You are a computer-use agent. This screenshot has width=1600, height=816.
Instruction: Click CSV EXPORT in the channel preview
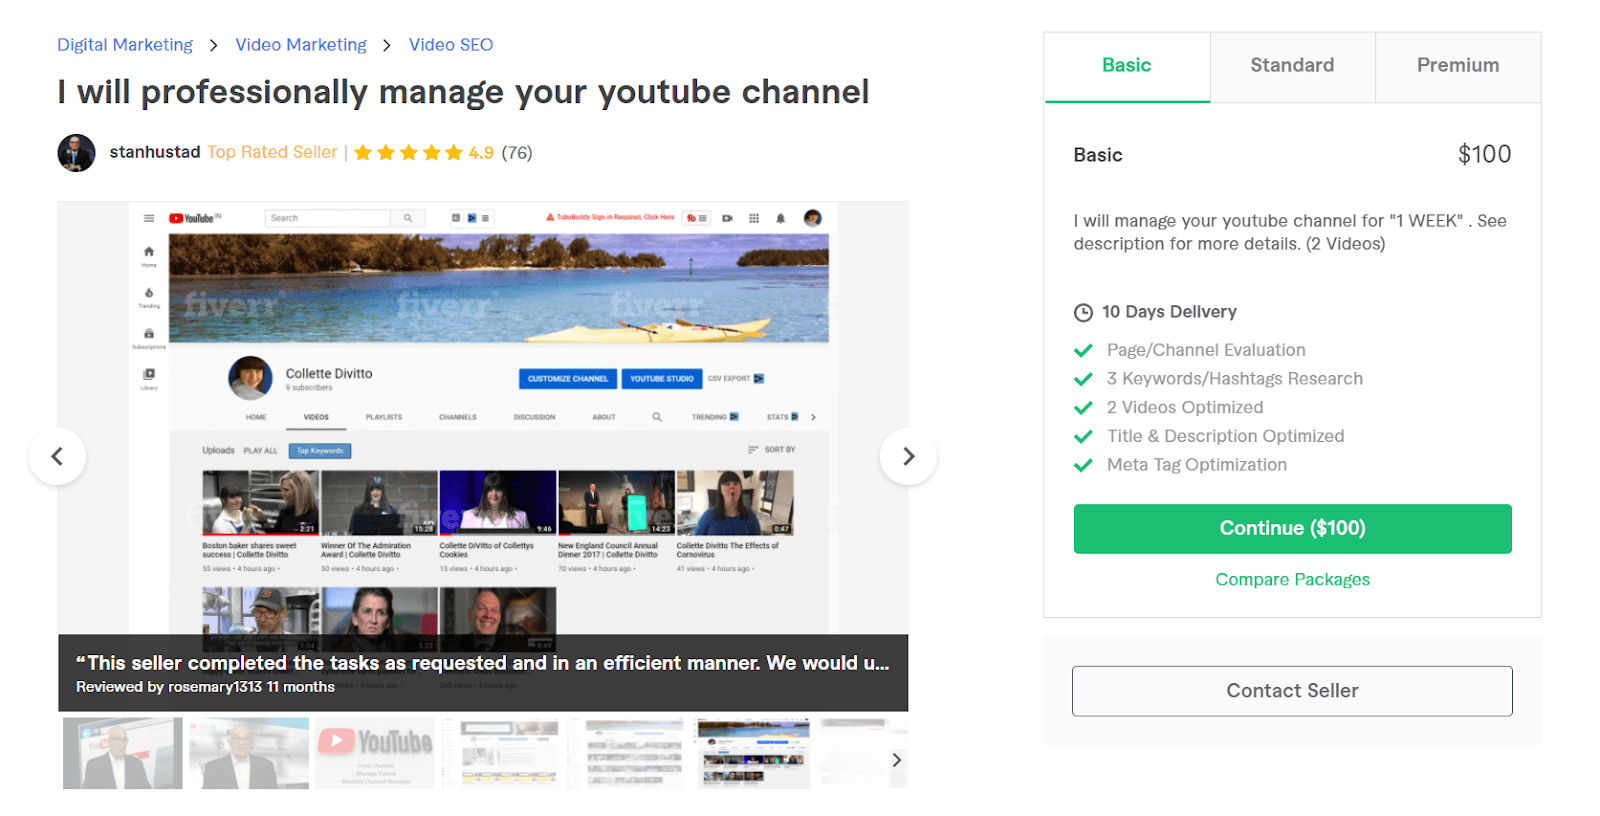tap(736, 379)
